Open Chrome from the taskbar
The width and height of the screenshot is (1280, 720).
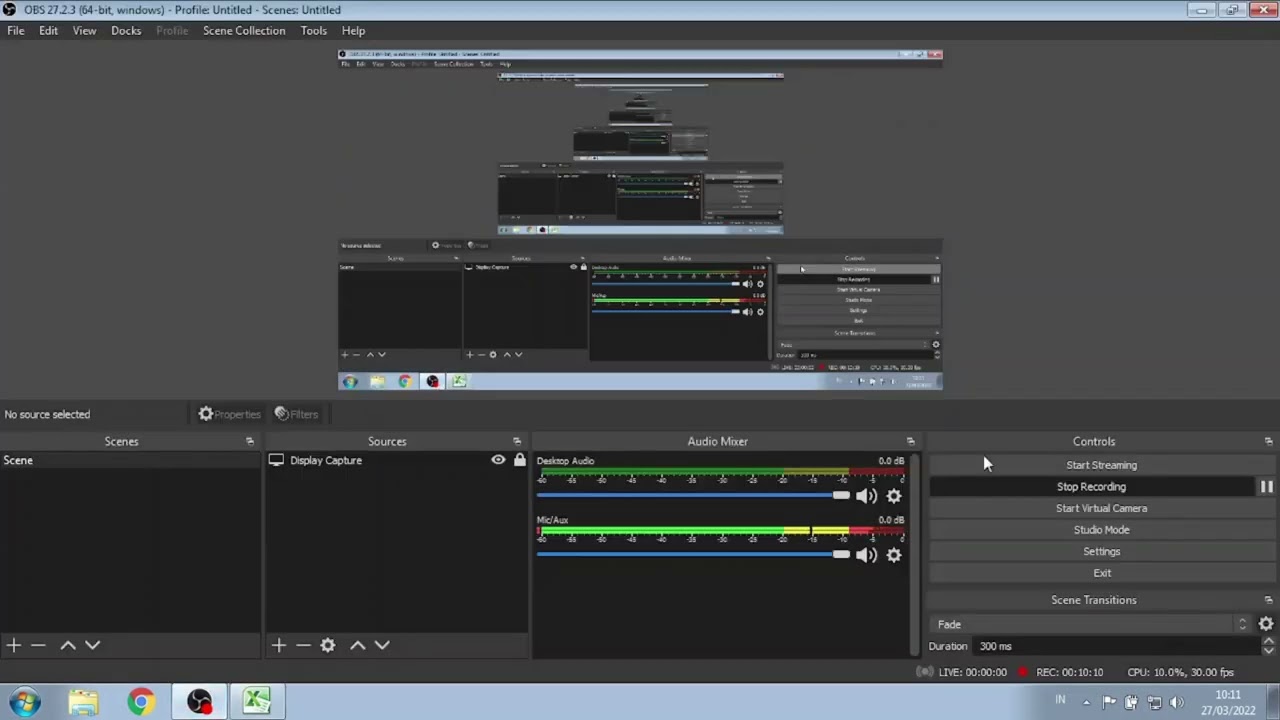[x=141, y=702]
